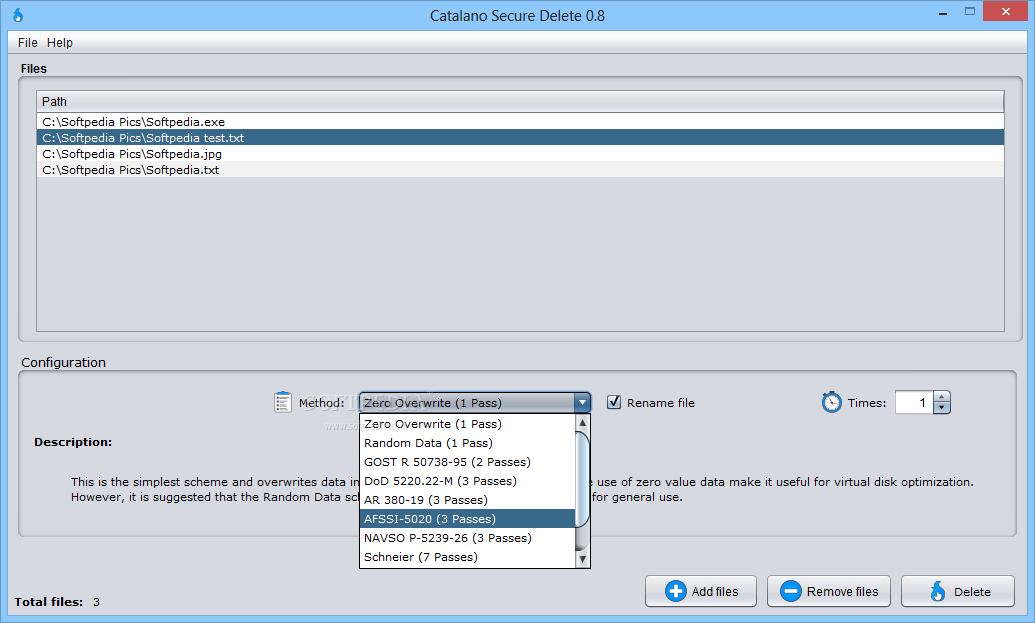
Task: Click dropdown list scrollbar down arrow
Action: click(x=582, y=559)
